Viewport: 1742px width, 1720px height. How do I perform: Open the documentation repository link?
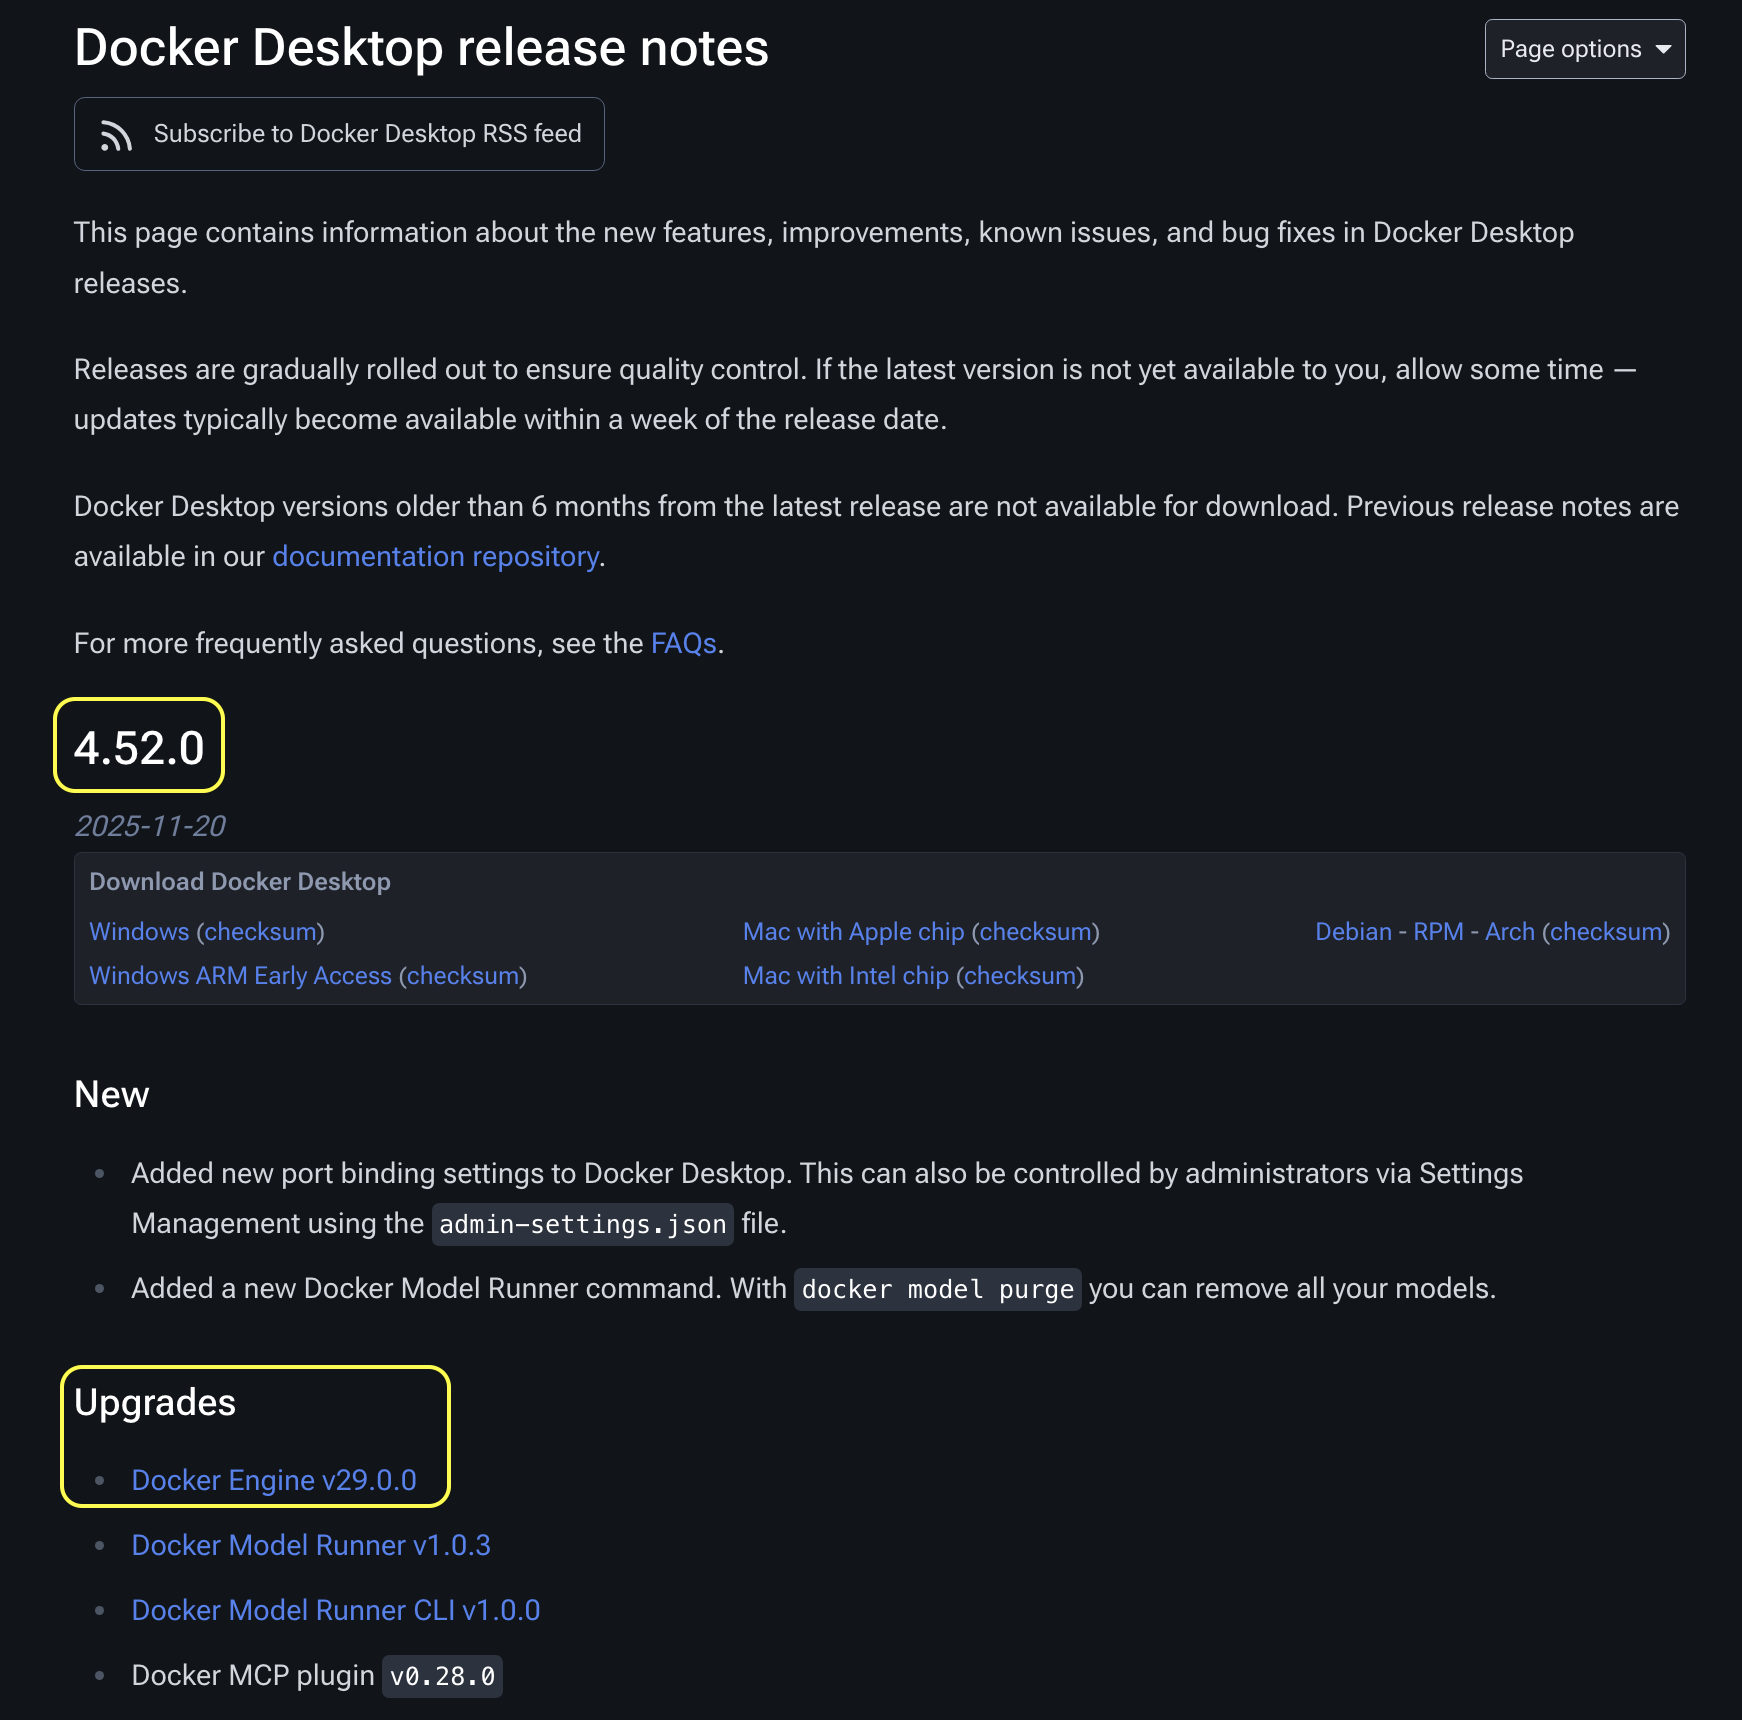435,557
